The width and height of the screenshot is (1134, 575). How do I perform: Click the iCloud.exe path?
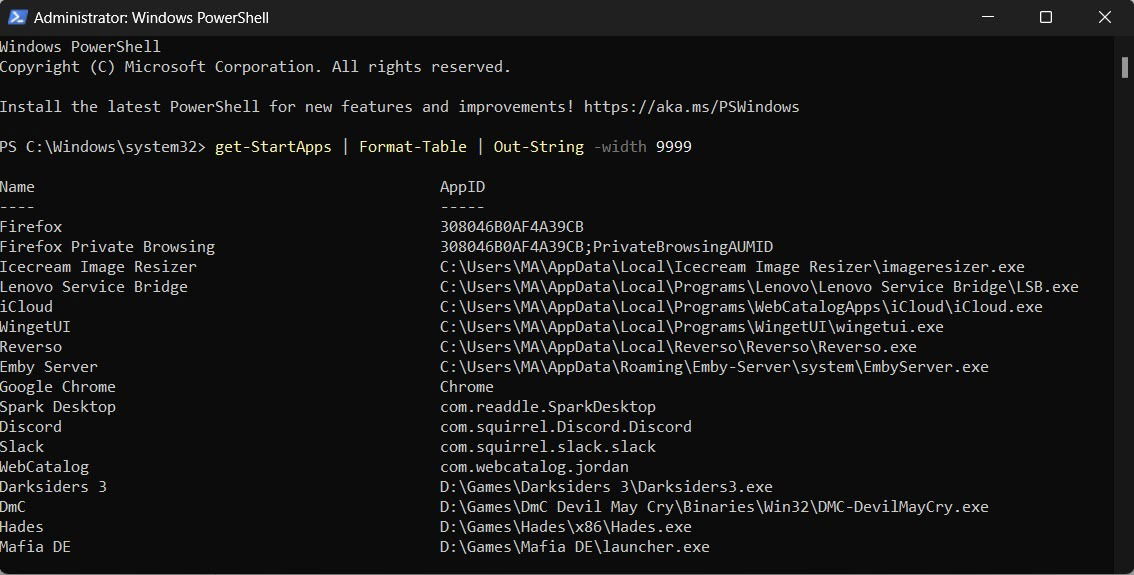(741, 307)
